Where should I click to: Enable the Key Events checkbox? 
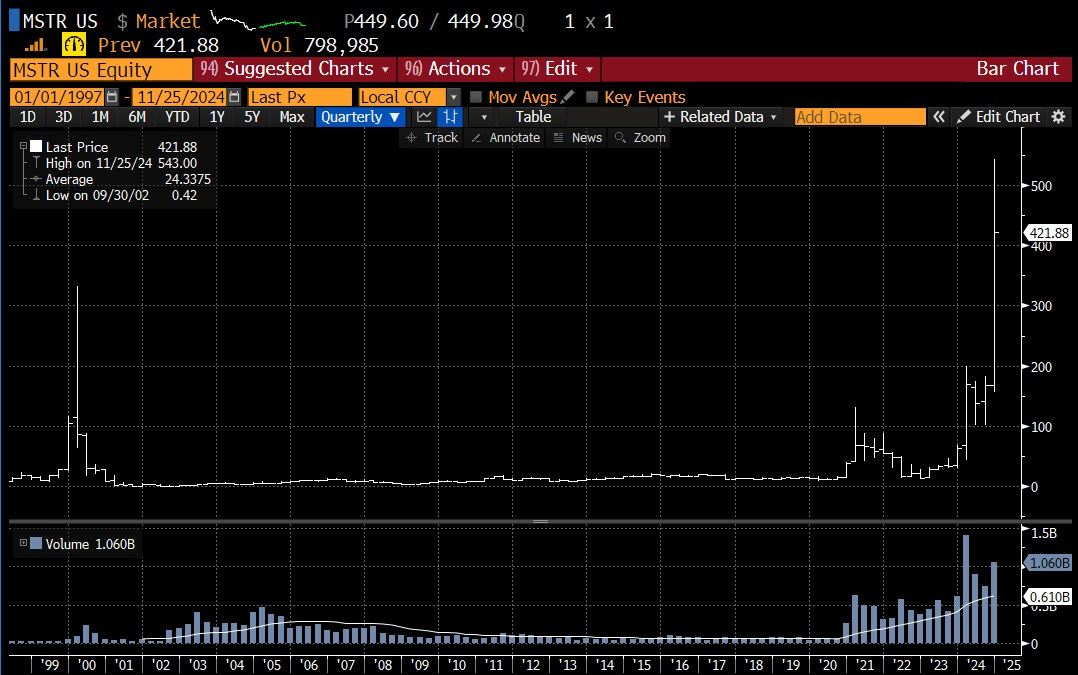[592, 97]
